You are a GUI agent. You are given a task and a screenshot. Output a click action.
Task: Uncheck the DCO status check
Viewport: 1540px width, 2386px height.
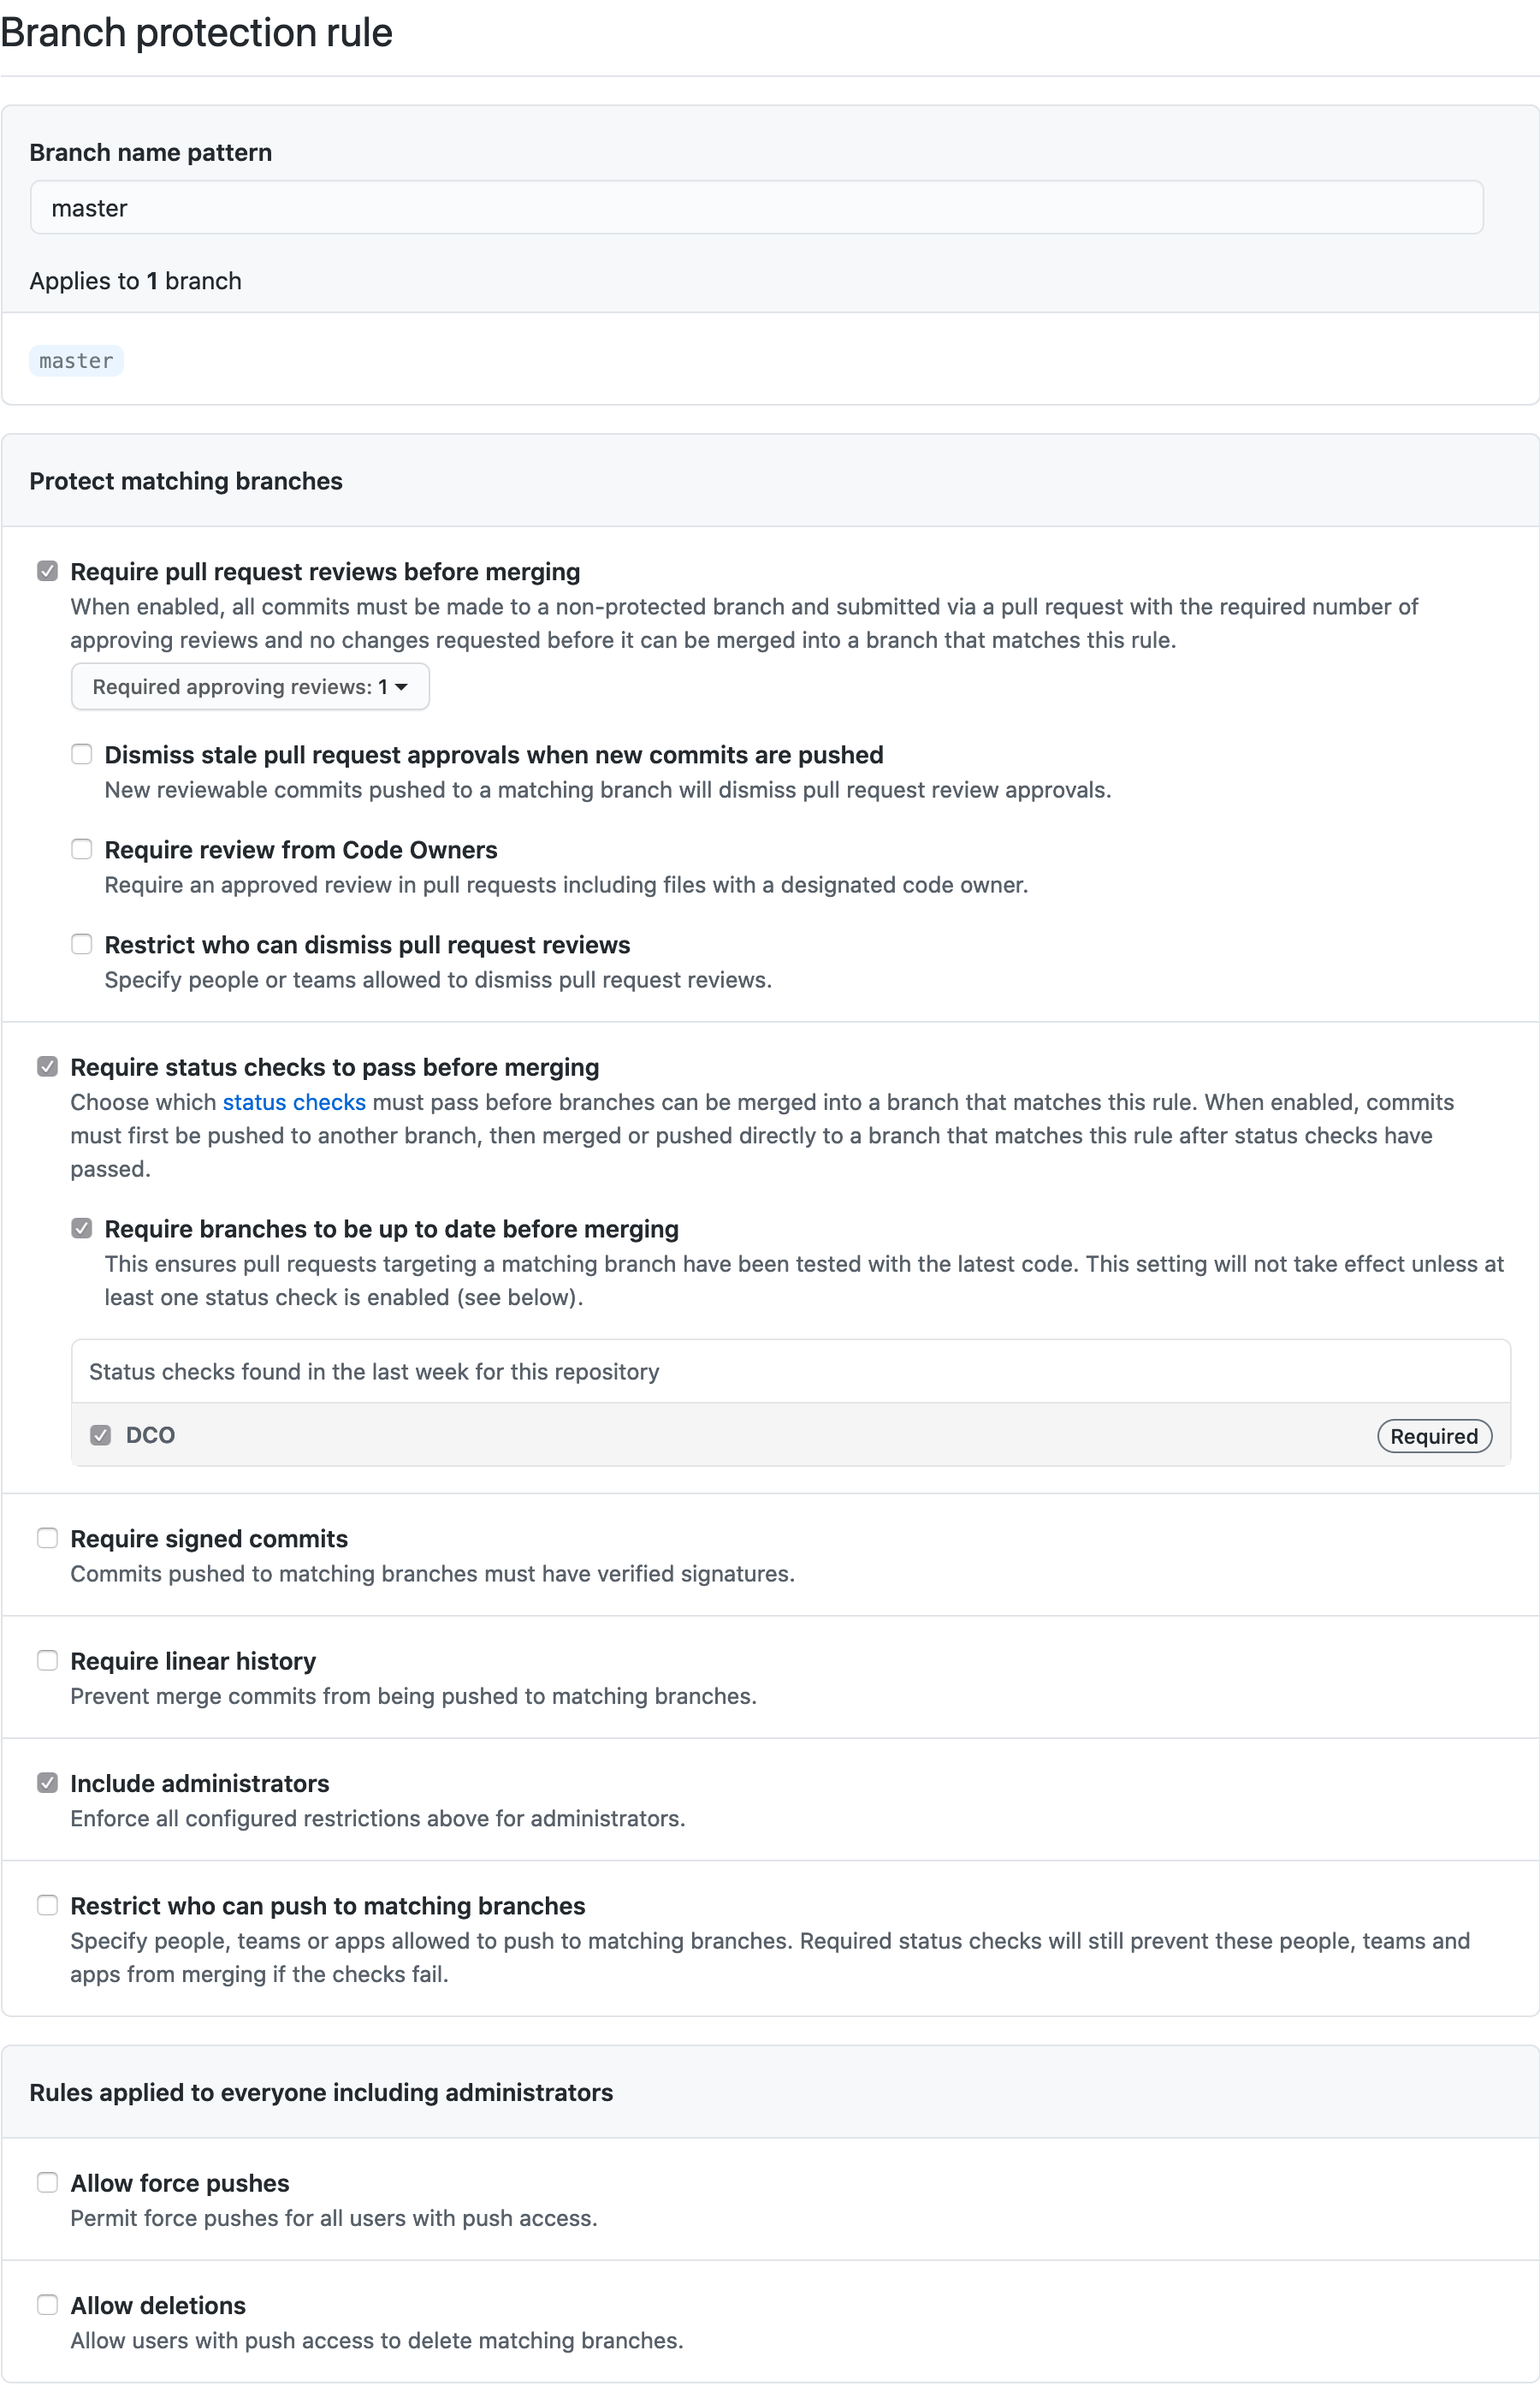pos(101,1435)
